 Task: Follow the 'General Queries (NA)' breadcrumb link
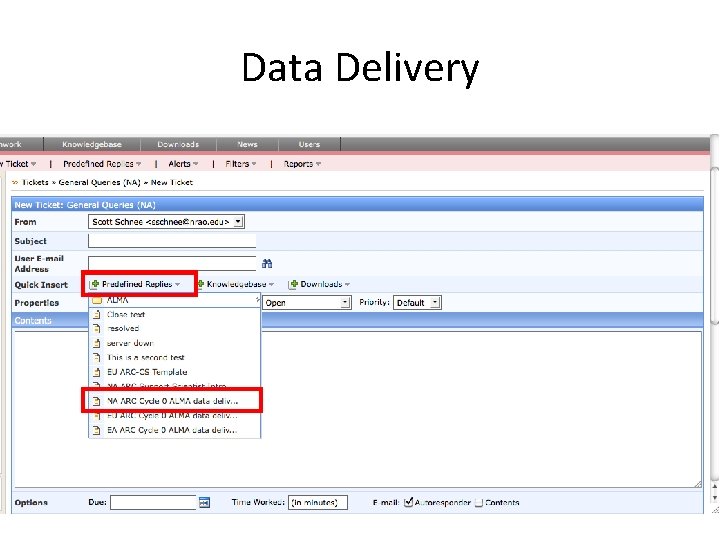(99, 182)
